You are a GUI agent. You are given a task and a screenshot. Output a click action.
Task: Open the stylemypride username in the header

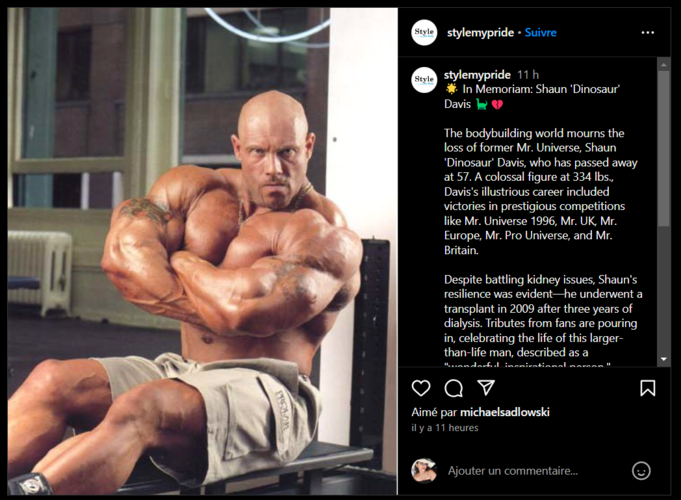click(480, 33)
